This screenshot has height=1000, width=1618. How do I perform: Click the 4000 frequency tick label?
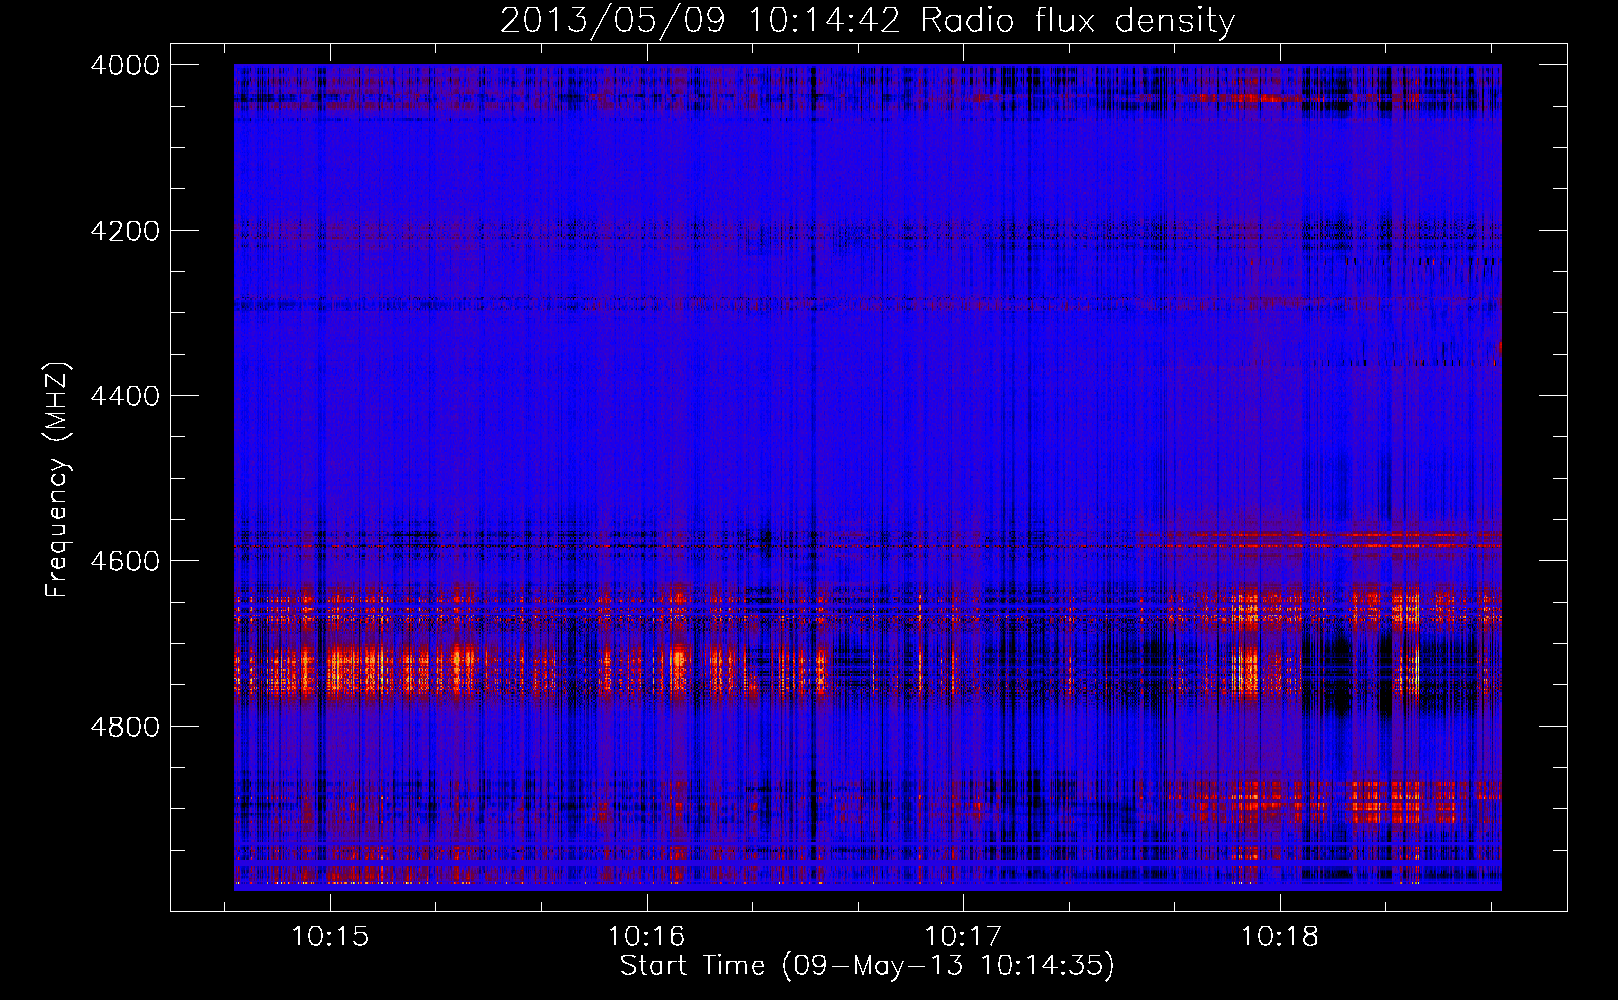point(125,65)
